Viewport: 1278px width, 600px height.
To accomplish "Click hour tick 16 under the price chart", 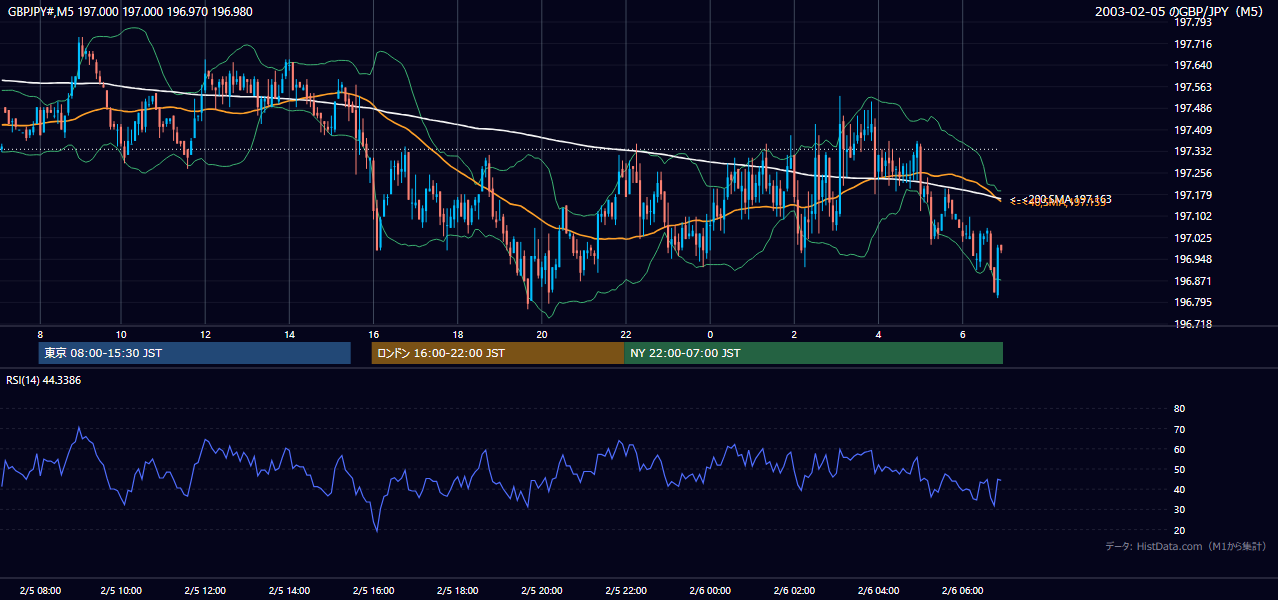I will [x=373, y=334].
